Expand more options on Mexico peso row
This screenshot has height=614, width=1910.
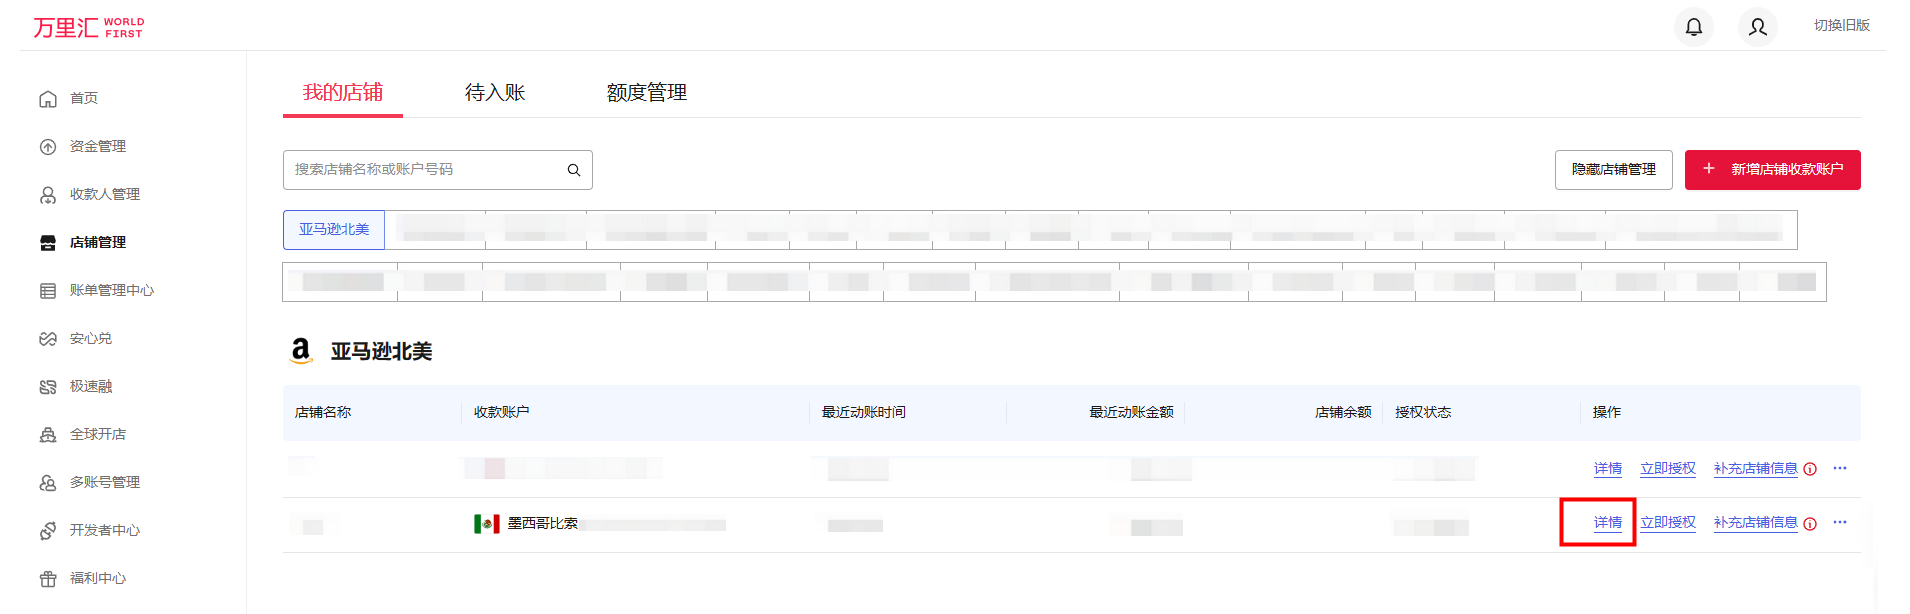pyautogui.click(x=1840, y=522)
